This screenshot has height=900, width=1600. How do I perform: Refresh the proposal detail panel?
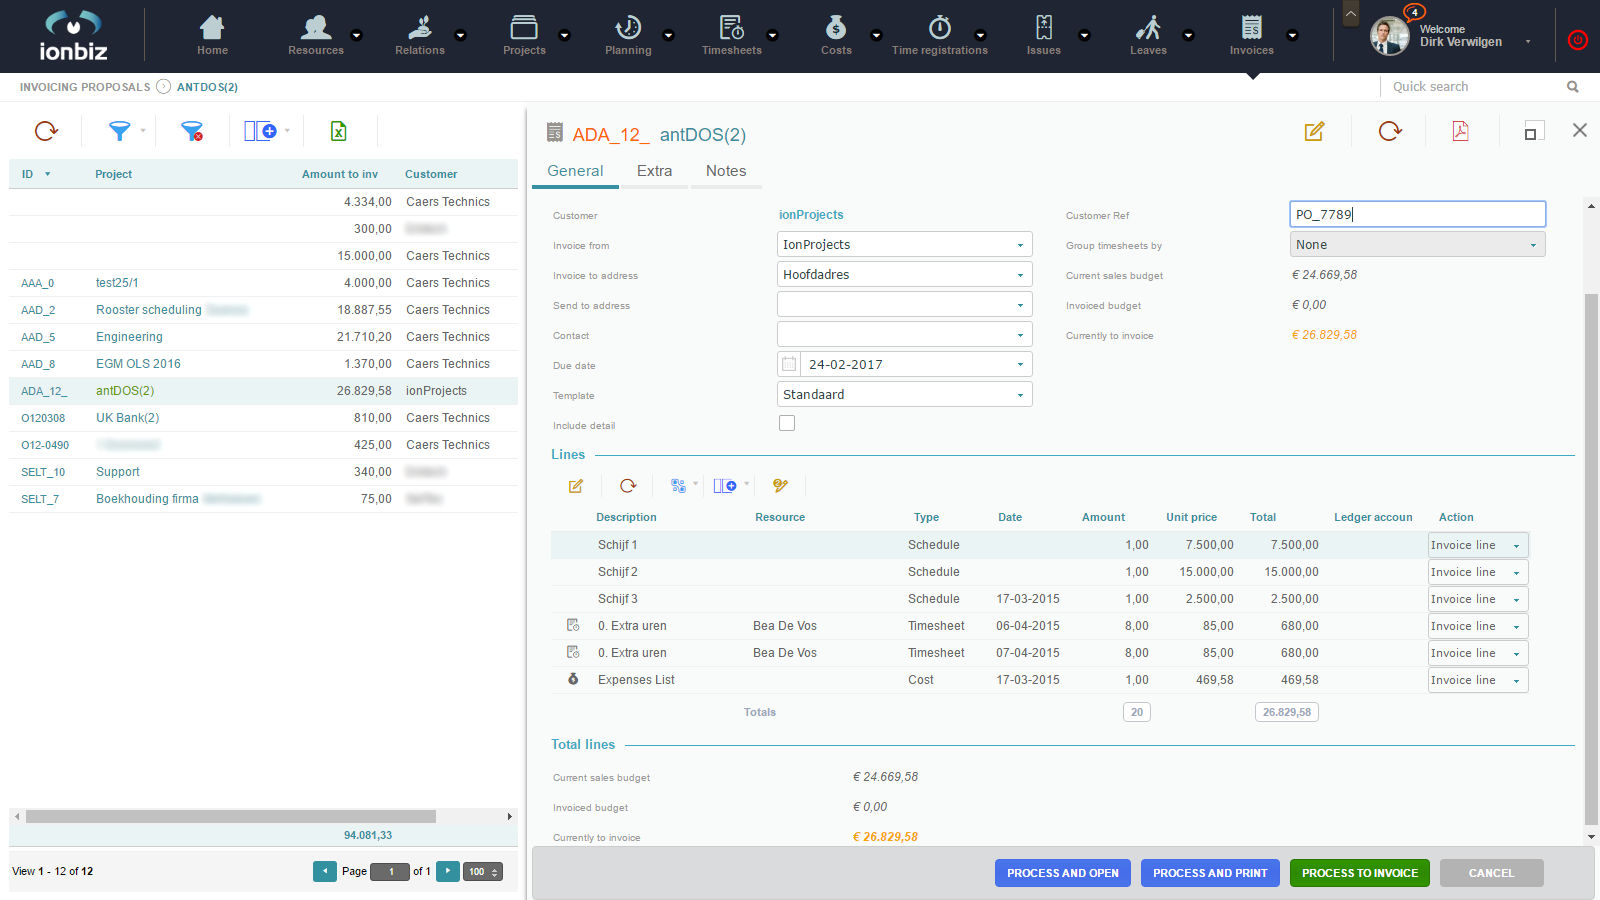pyautogui.click(x=1390, y=131)
